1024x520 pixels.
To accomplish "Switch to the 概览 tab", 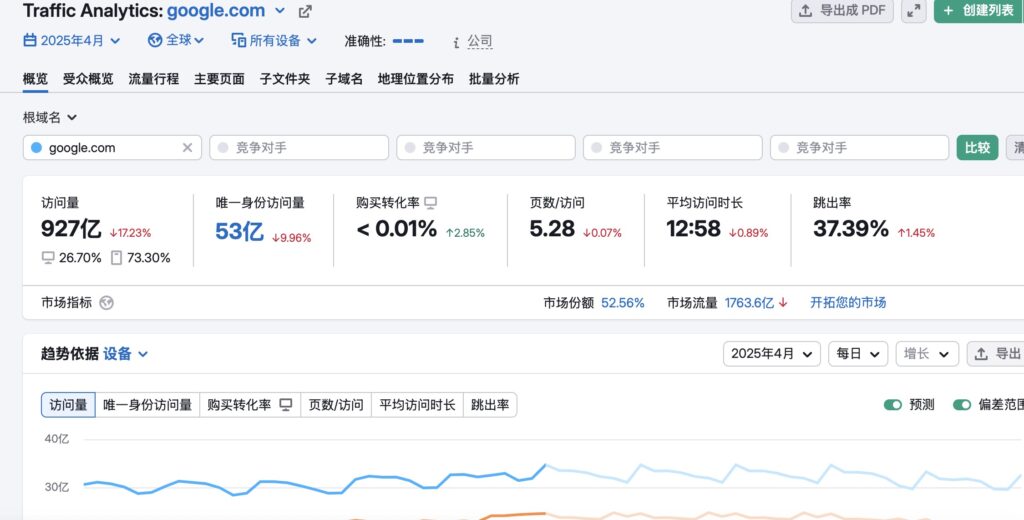I will tap(35, 79).
